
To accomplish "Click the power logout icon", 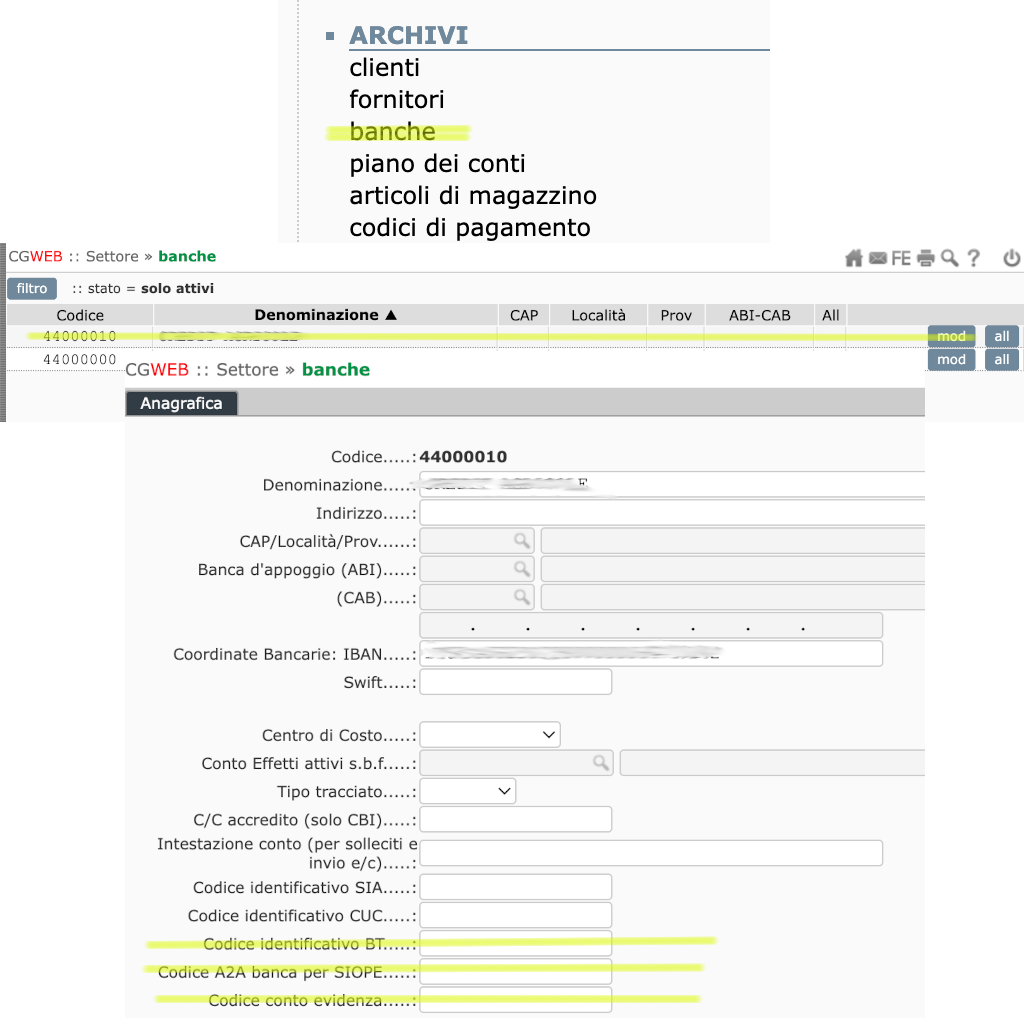I will tap(1012, 258).
